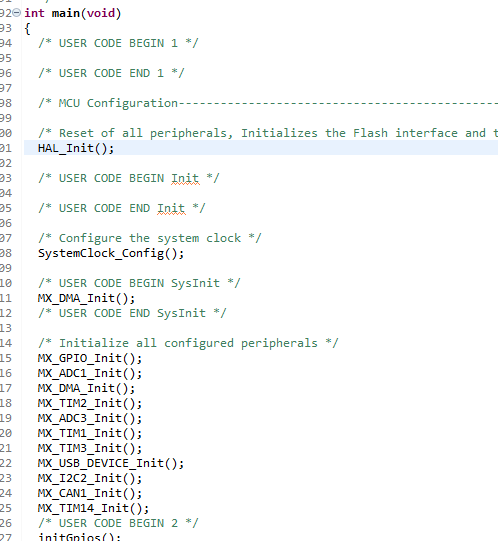Place cursor on SystemClock_Config() call

tap(111, 254)
